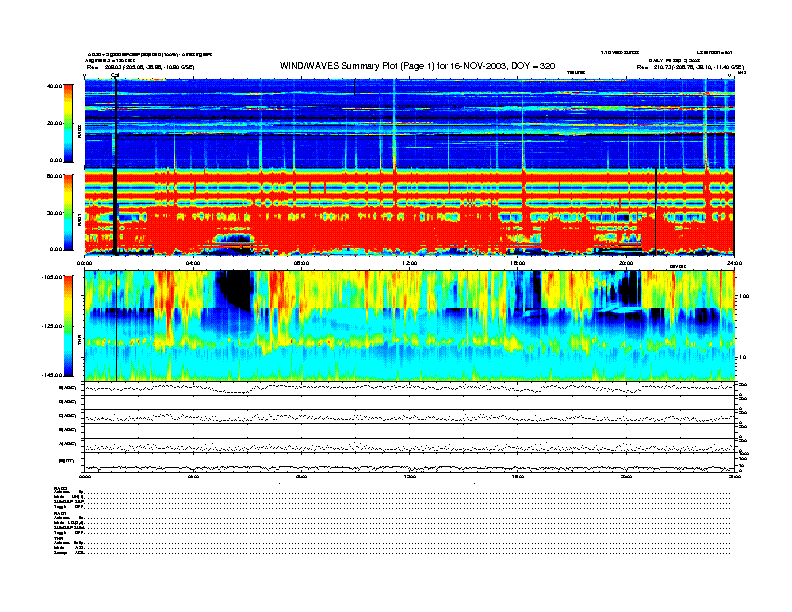Click the -145.00 label on TNR scale
This screenshot has height=612, width=792.
(x=53, y=375)
